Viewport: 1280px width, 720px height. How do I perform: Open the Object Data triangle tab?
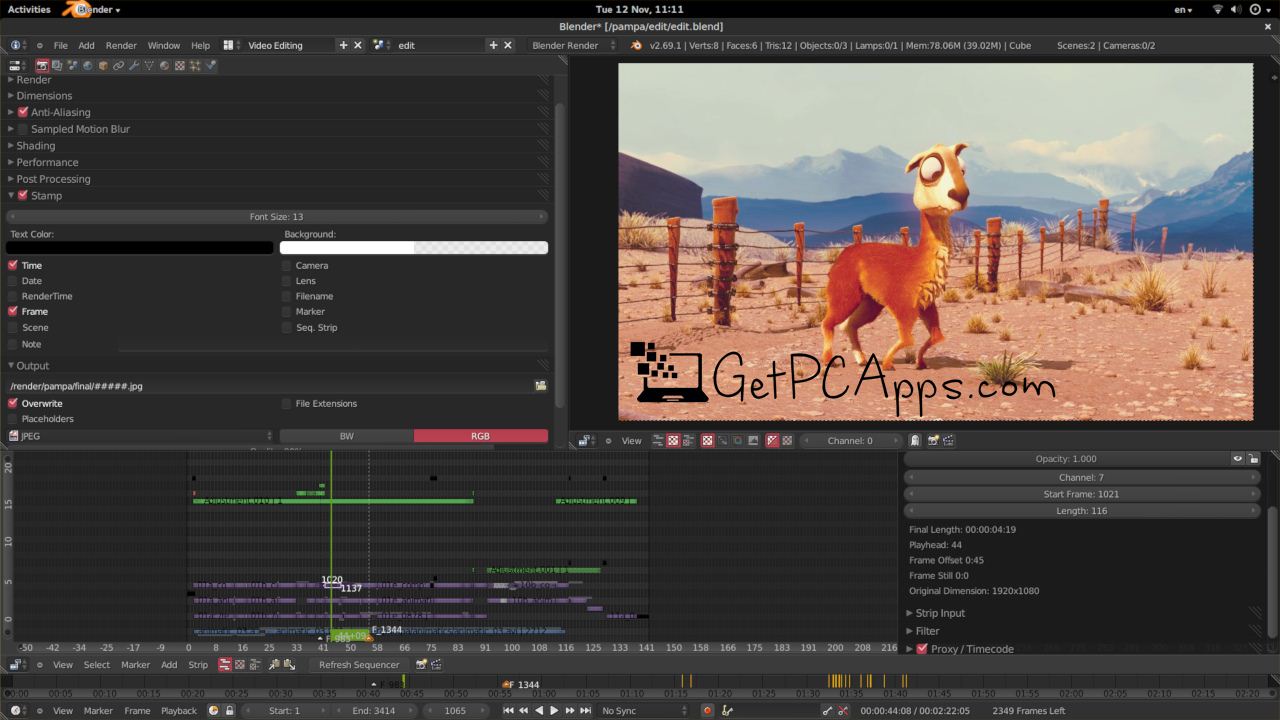tap(149, 65)
